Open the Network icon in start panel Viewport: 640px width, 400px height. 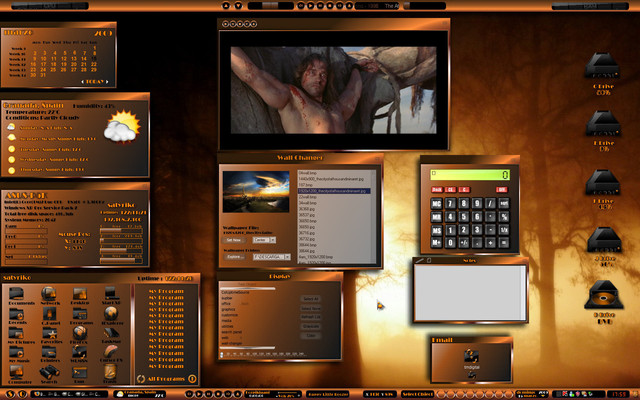click(49, 293)
